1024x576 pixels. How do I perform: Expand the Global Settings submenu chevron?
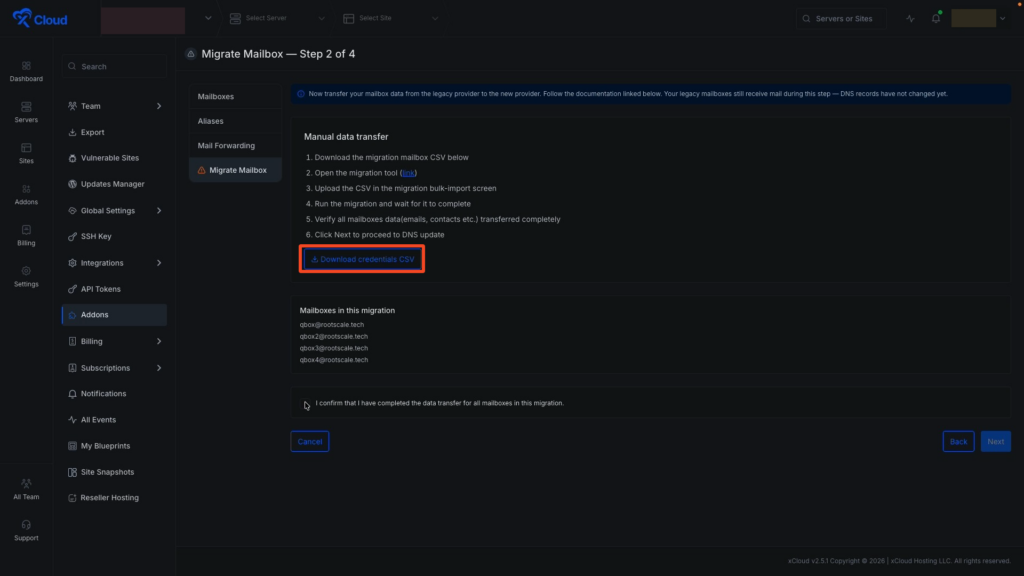point(159,210)
